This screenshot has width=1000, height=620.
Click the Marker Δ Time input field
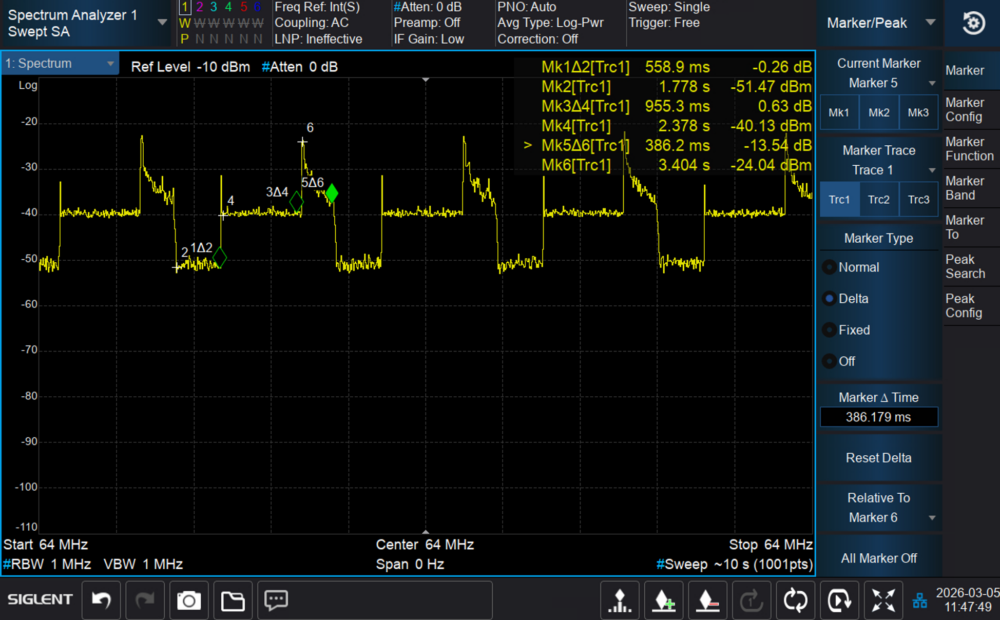tap(878, 417)
